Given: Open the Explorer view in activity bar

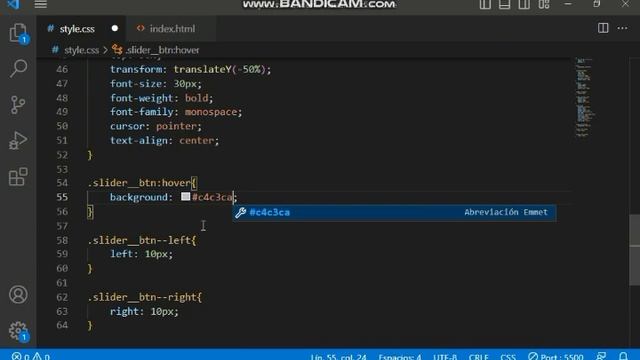Looking at the screenshot, I should coord(18,33).
